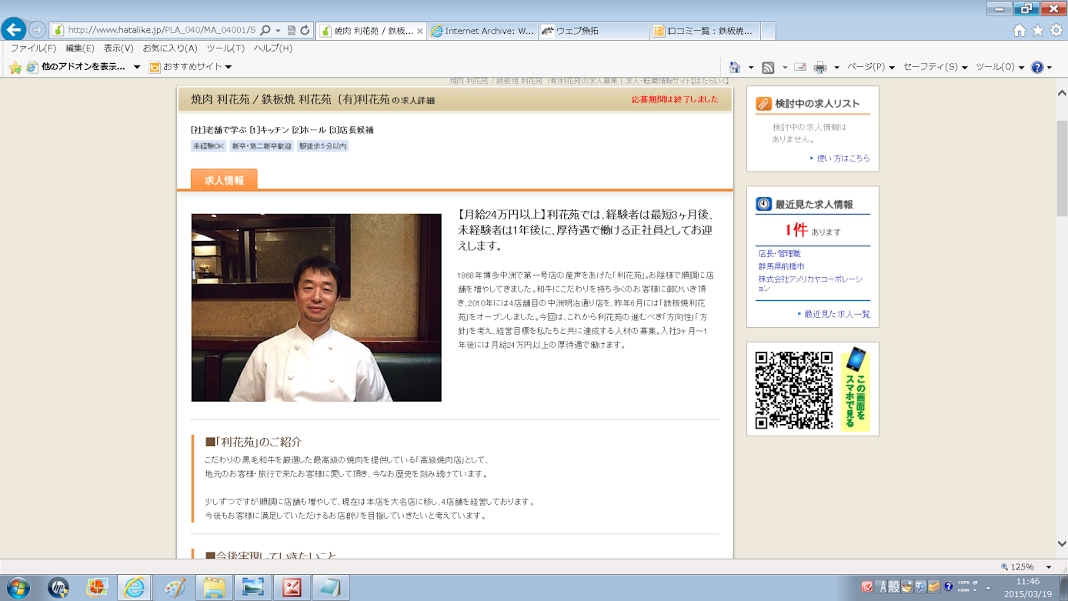Open the 店長・管理職 link

pos(779,253)
